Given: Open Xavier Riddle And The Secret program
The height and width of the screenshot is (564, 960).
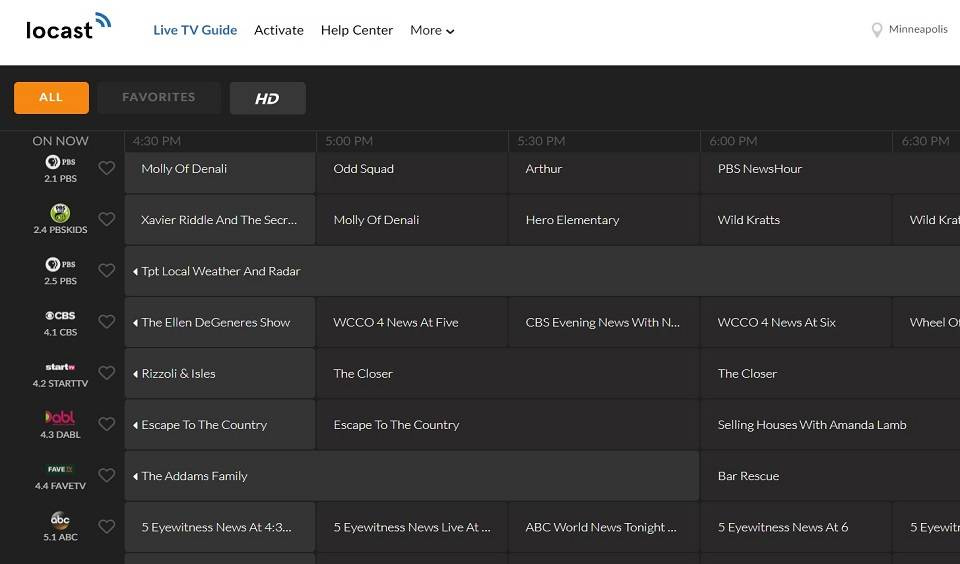Looking at the screenshot, I should (x=220, y=220).
